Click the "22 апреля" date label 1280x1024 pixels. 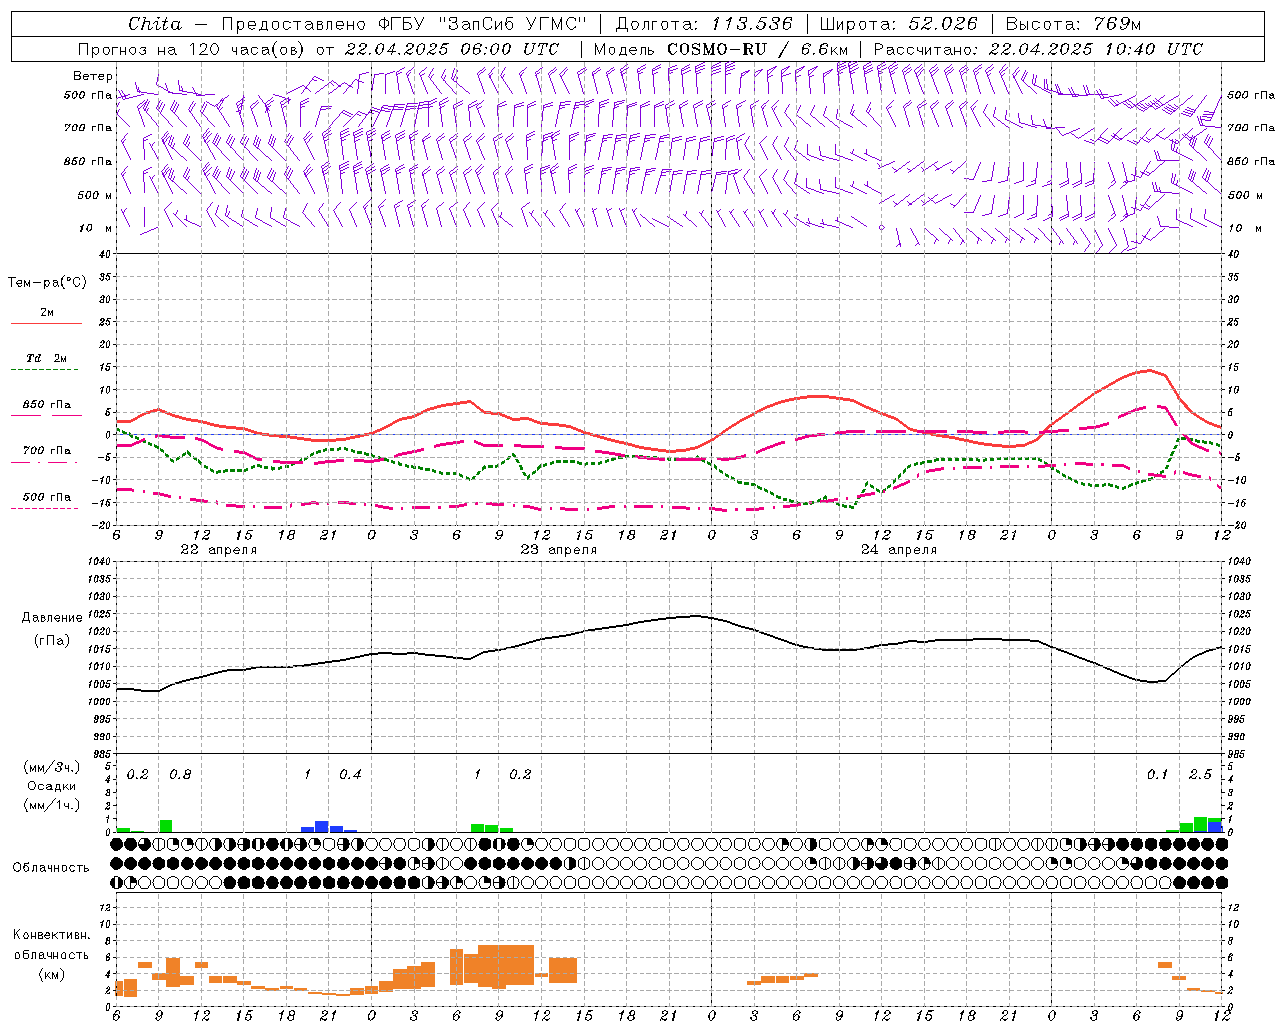click(x=218, y=550)
